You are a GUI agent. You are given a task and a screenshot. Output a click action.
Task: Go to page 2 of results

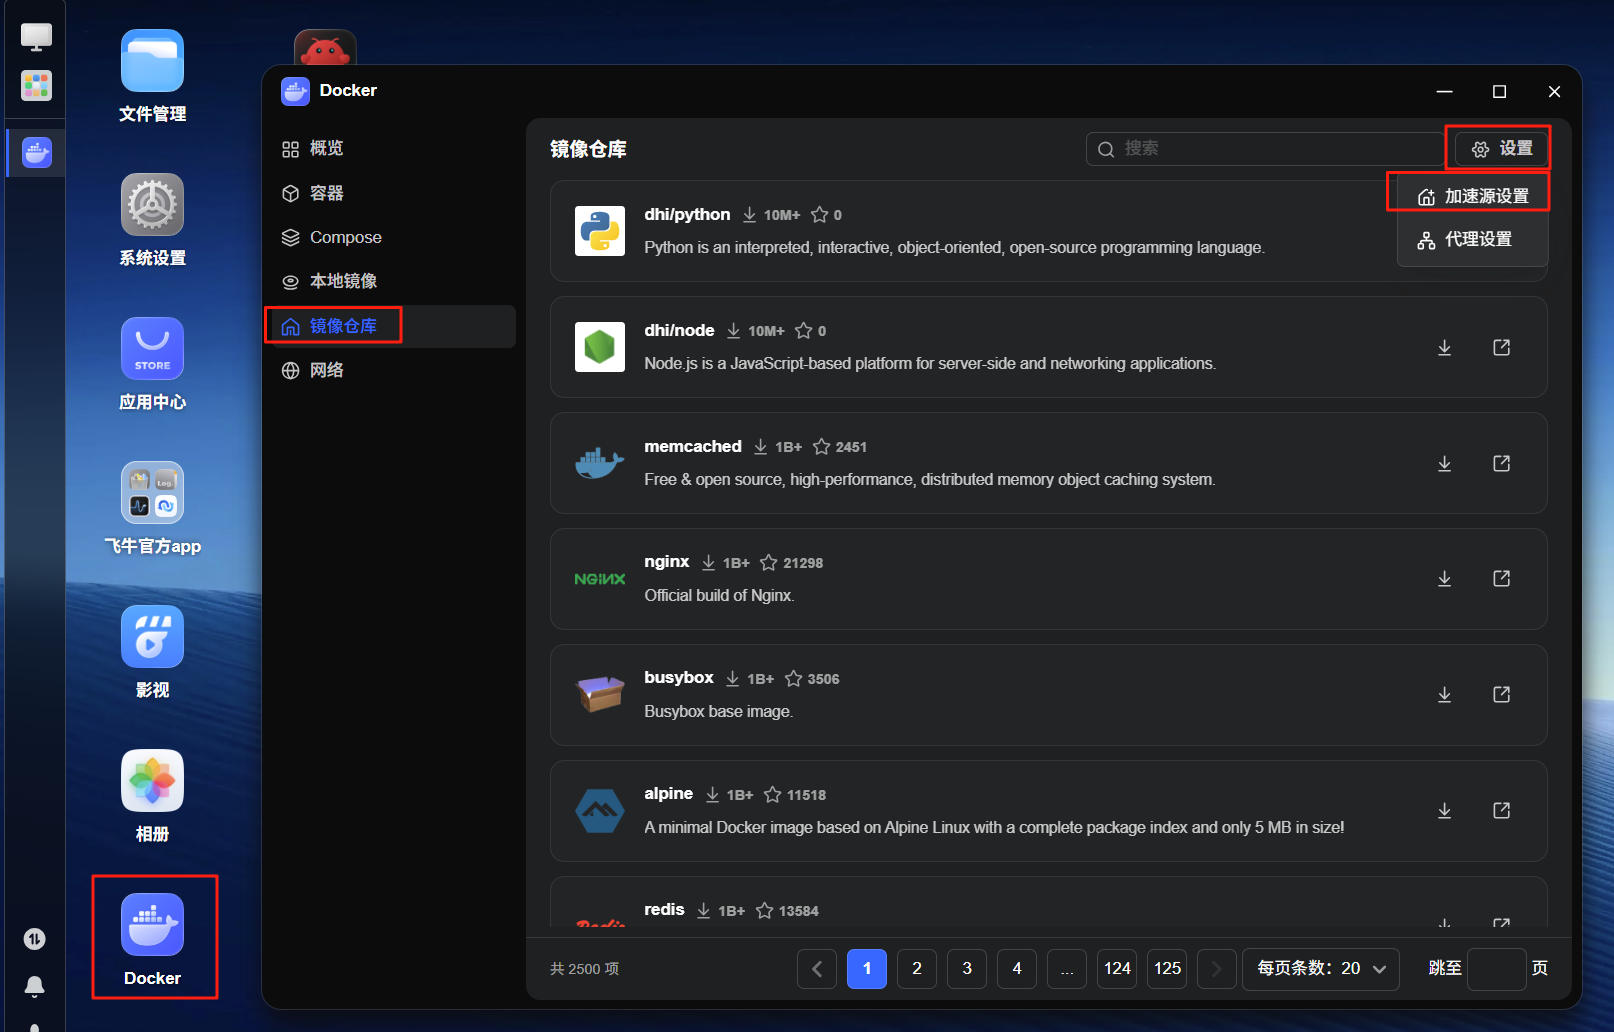click(x=917, y=968)
